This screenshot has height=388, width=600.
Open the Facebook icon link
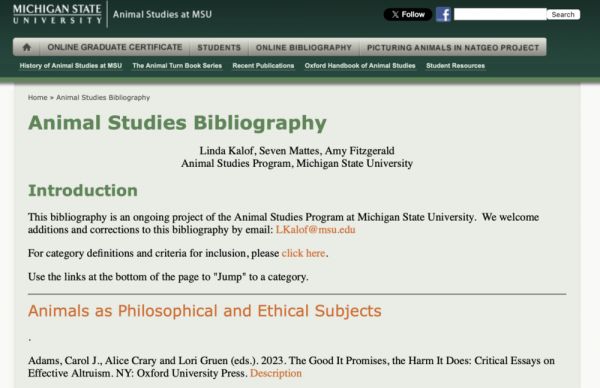tap(443, 15)
